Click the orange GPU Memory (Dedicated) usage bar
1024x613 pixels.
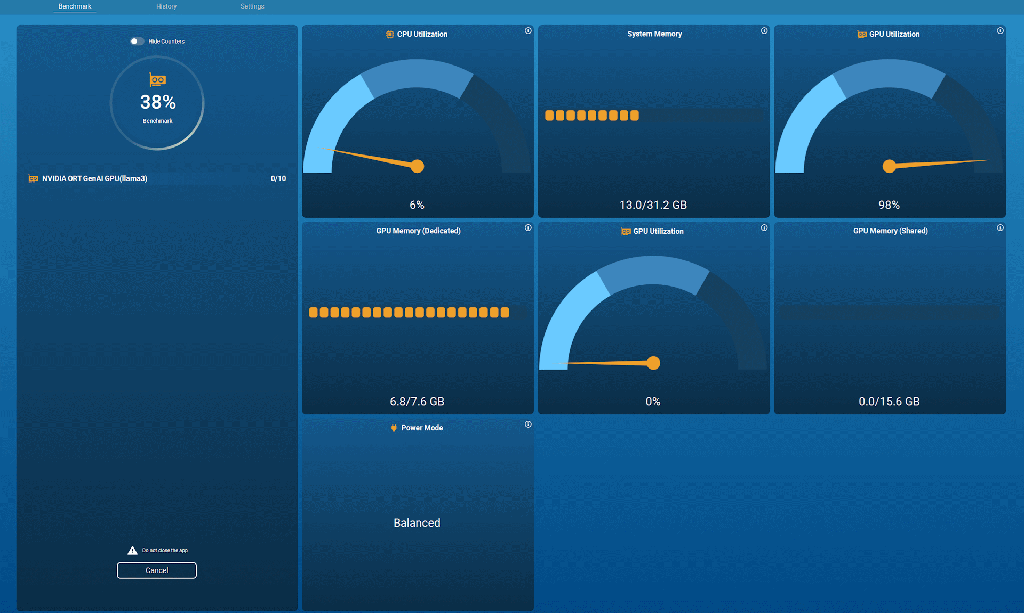[417, 312]
